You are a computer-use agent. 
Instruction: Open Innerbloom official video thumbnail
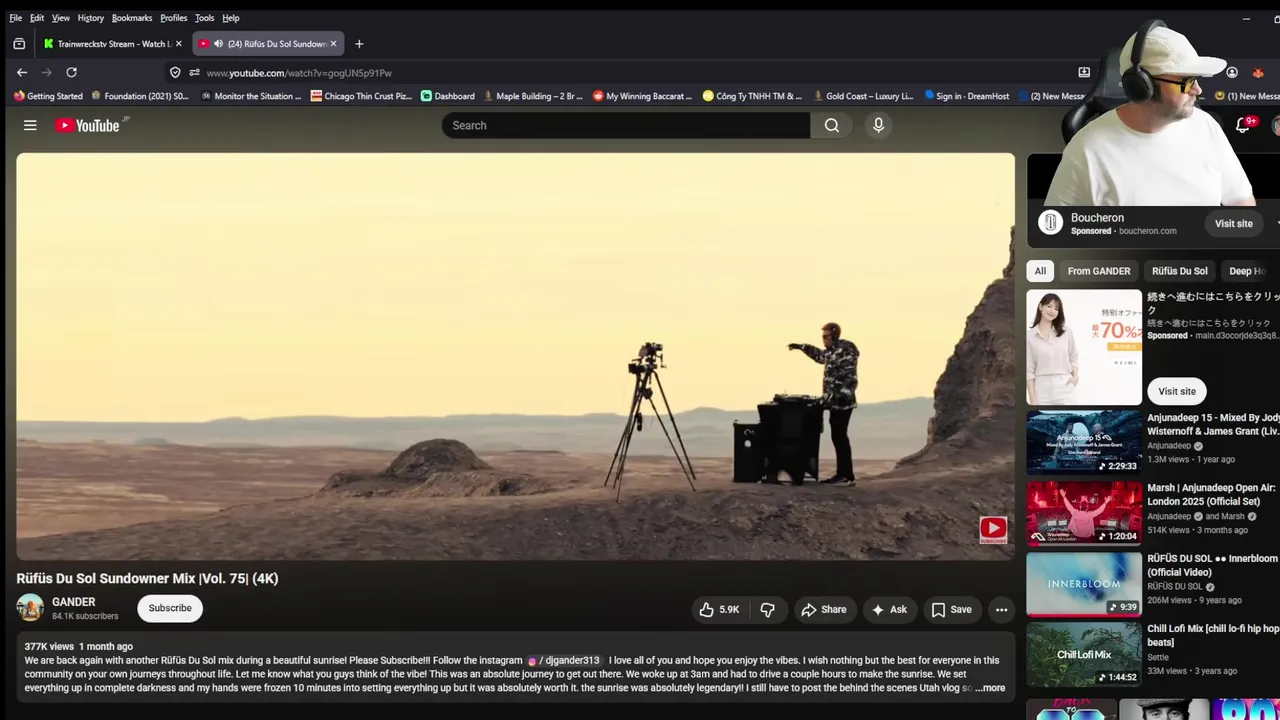[1084, 584]
